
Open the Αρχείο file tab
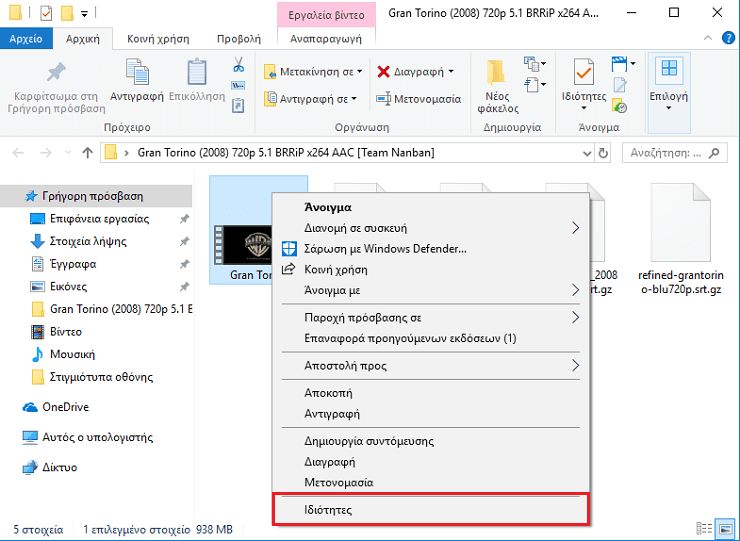[26, 39]
